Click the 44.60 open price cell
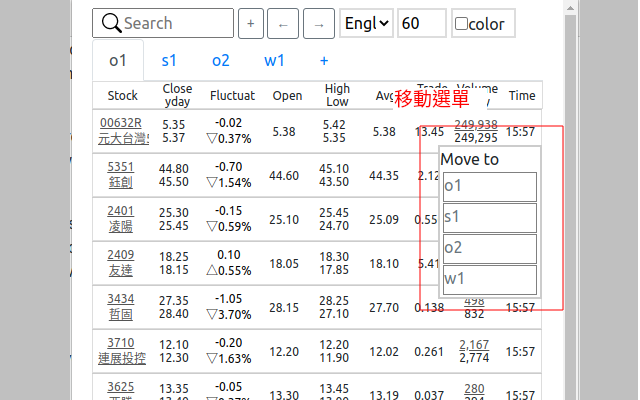The height and width of the screenshot is (400, 640). tap(284, 176)
